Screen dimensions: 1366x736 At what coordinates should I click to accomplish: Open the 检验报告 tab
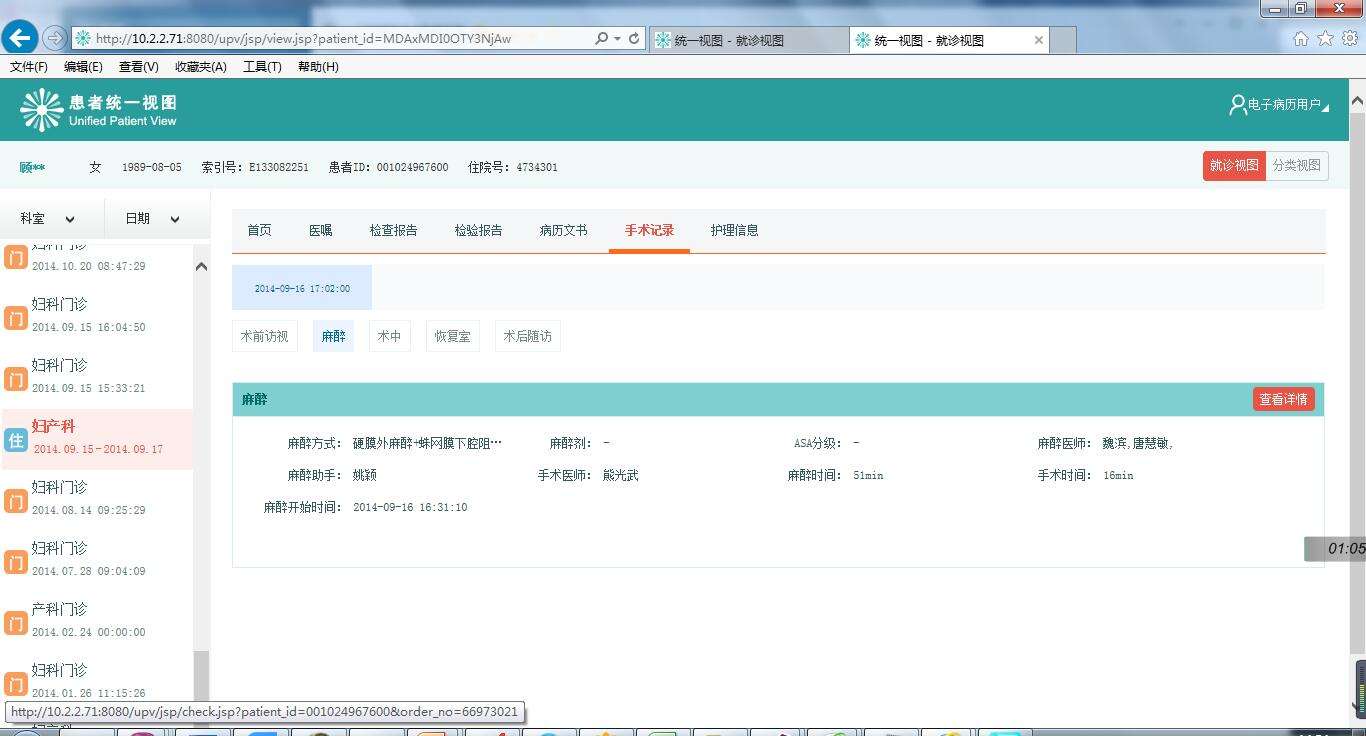[478, 230]
